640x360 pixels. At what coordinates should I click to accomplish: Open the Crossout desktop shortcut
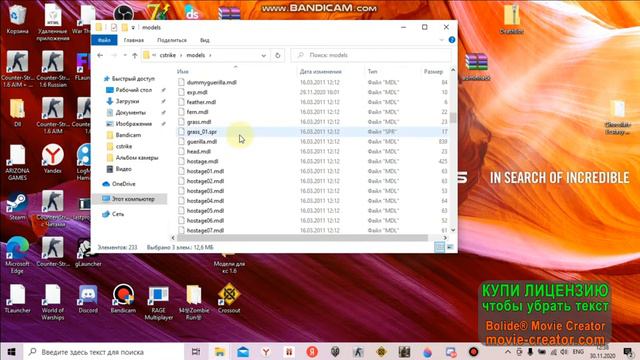[x=229, y=299]
